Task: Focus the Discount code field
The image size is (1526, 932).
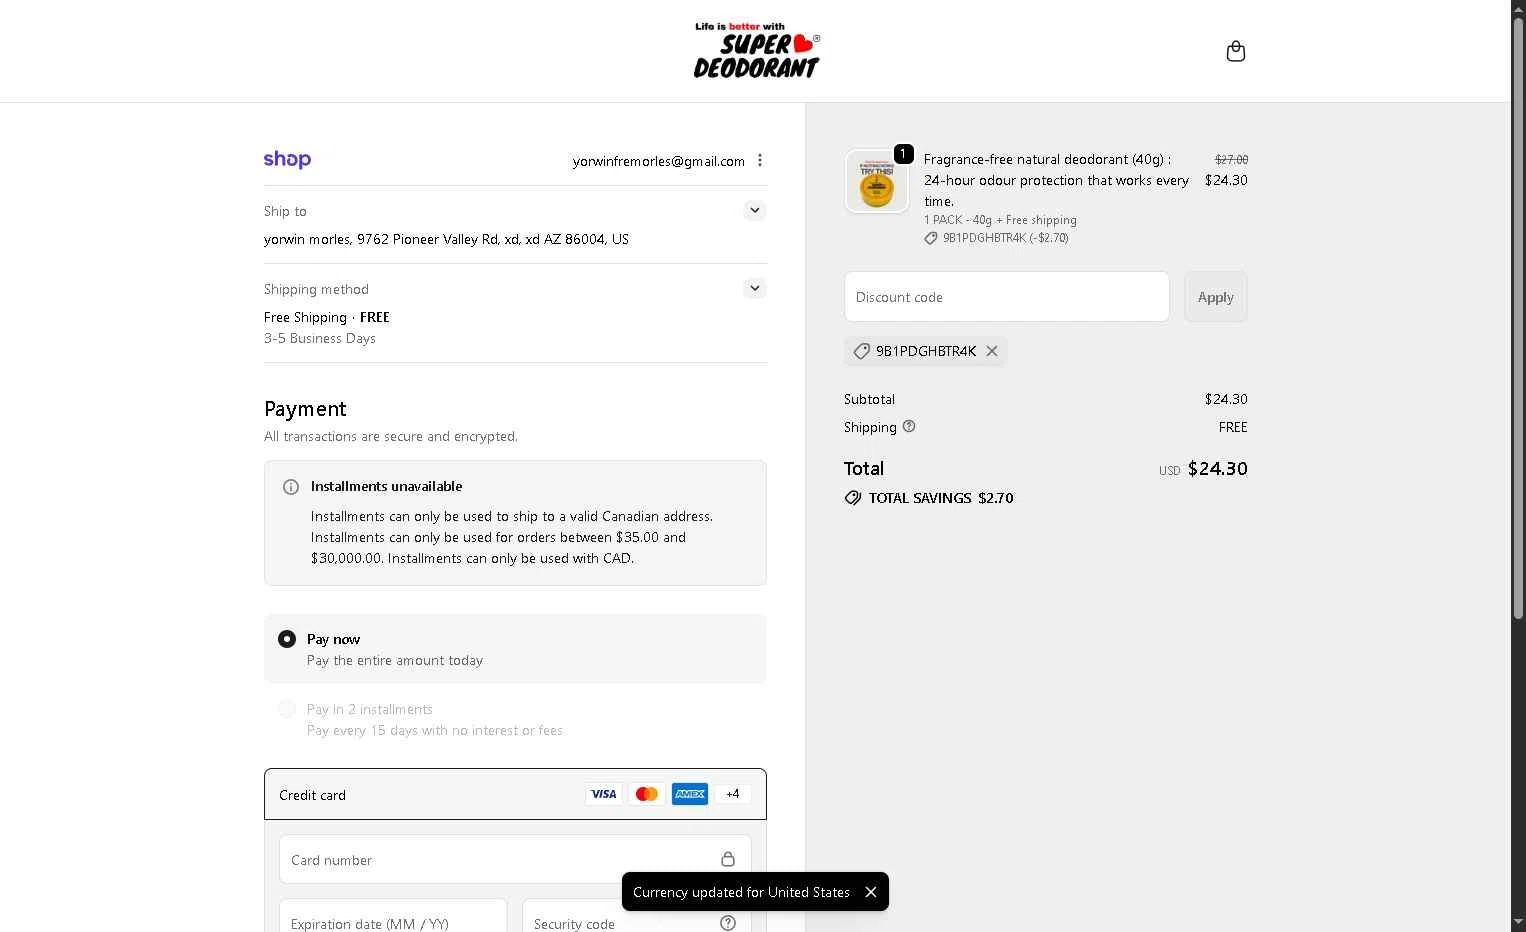Action: (x=1007, y=297)
